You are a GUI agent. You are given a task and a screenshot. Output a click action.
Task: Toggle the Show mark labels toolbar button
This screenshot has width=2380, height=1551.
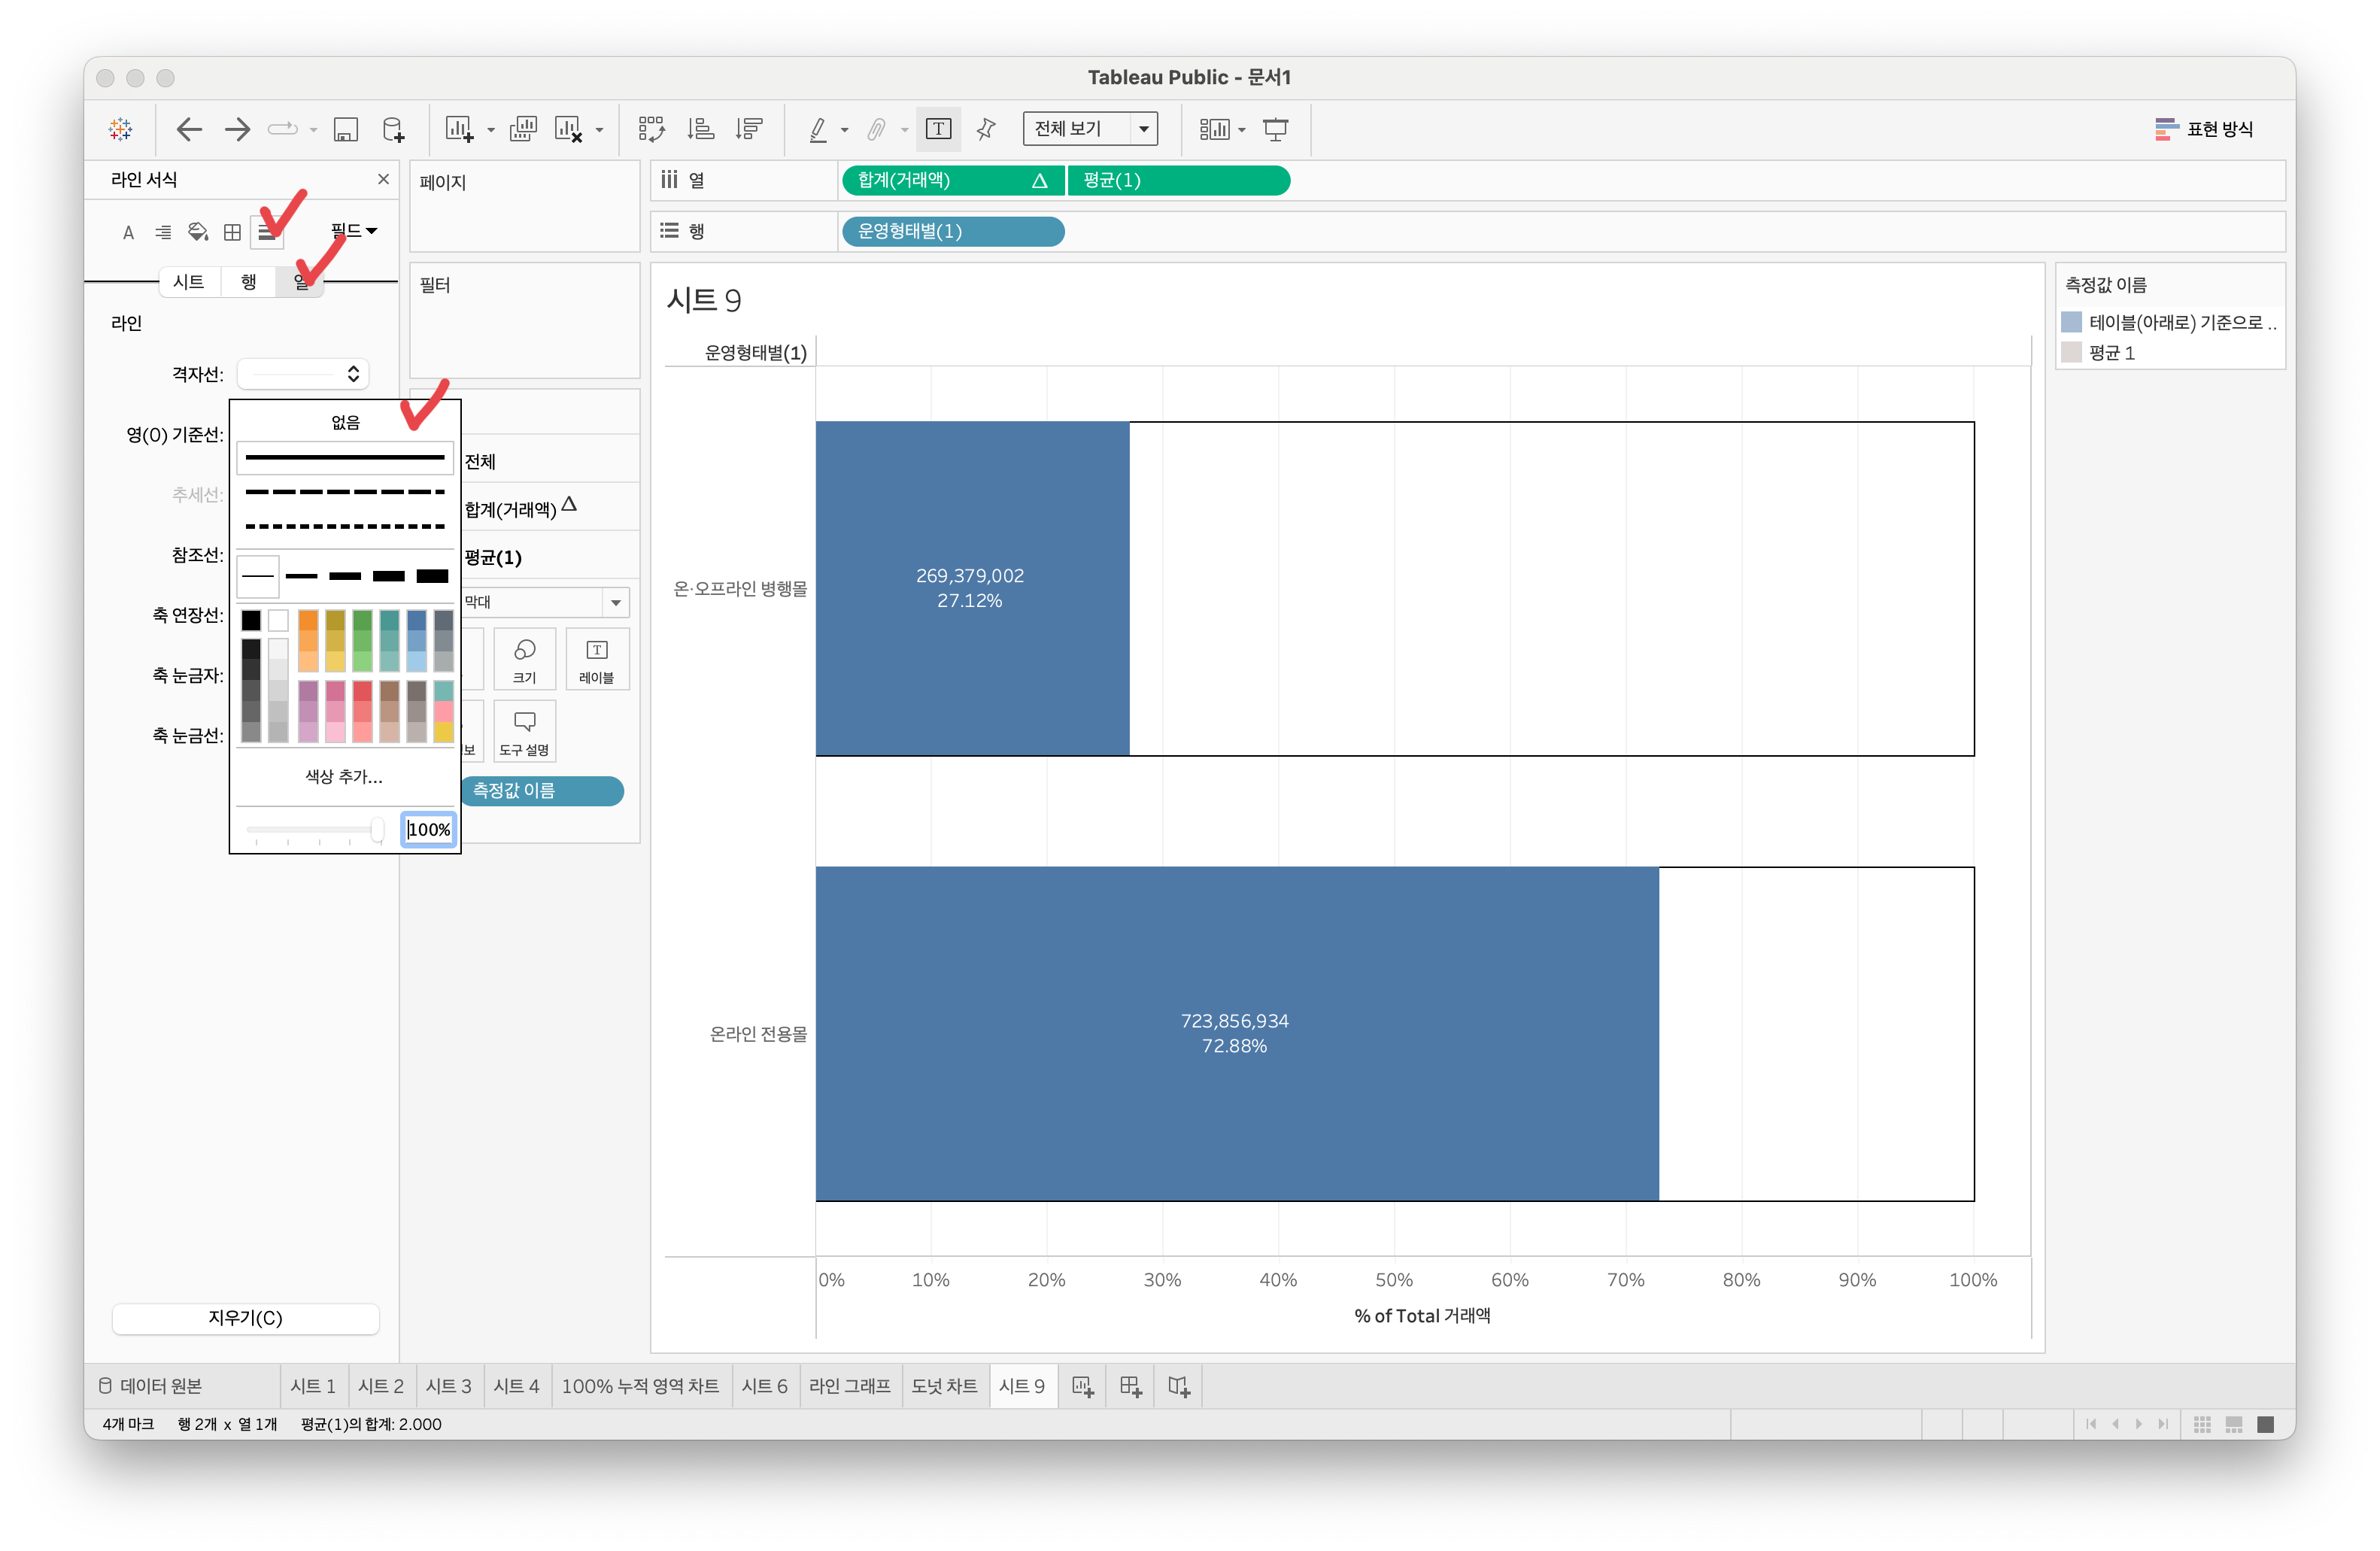point(938,129)
